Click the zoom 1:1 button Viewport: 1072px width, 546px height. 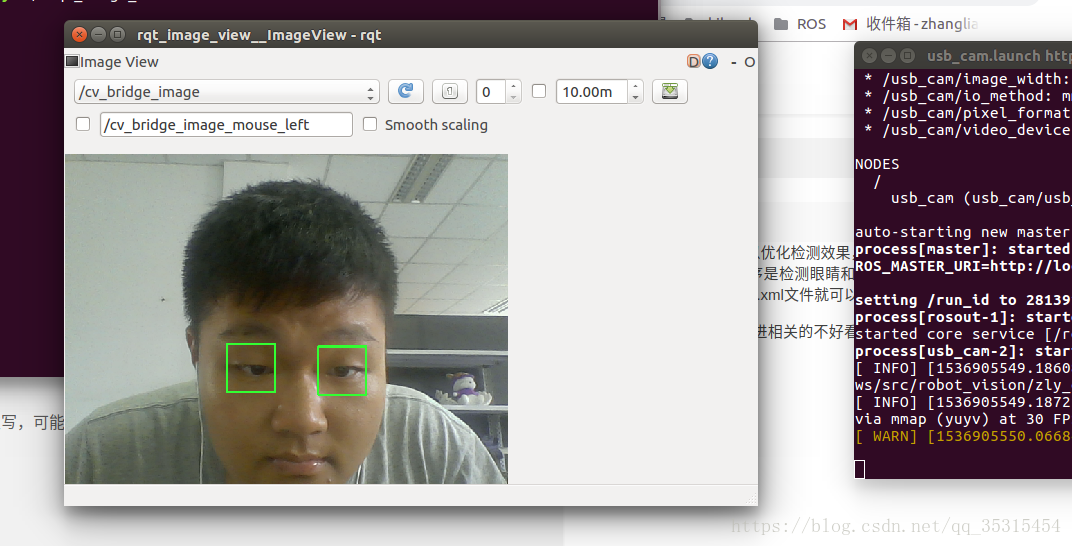449,92
